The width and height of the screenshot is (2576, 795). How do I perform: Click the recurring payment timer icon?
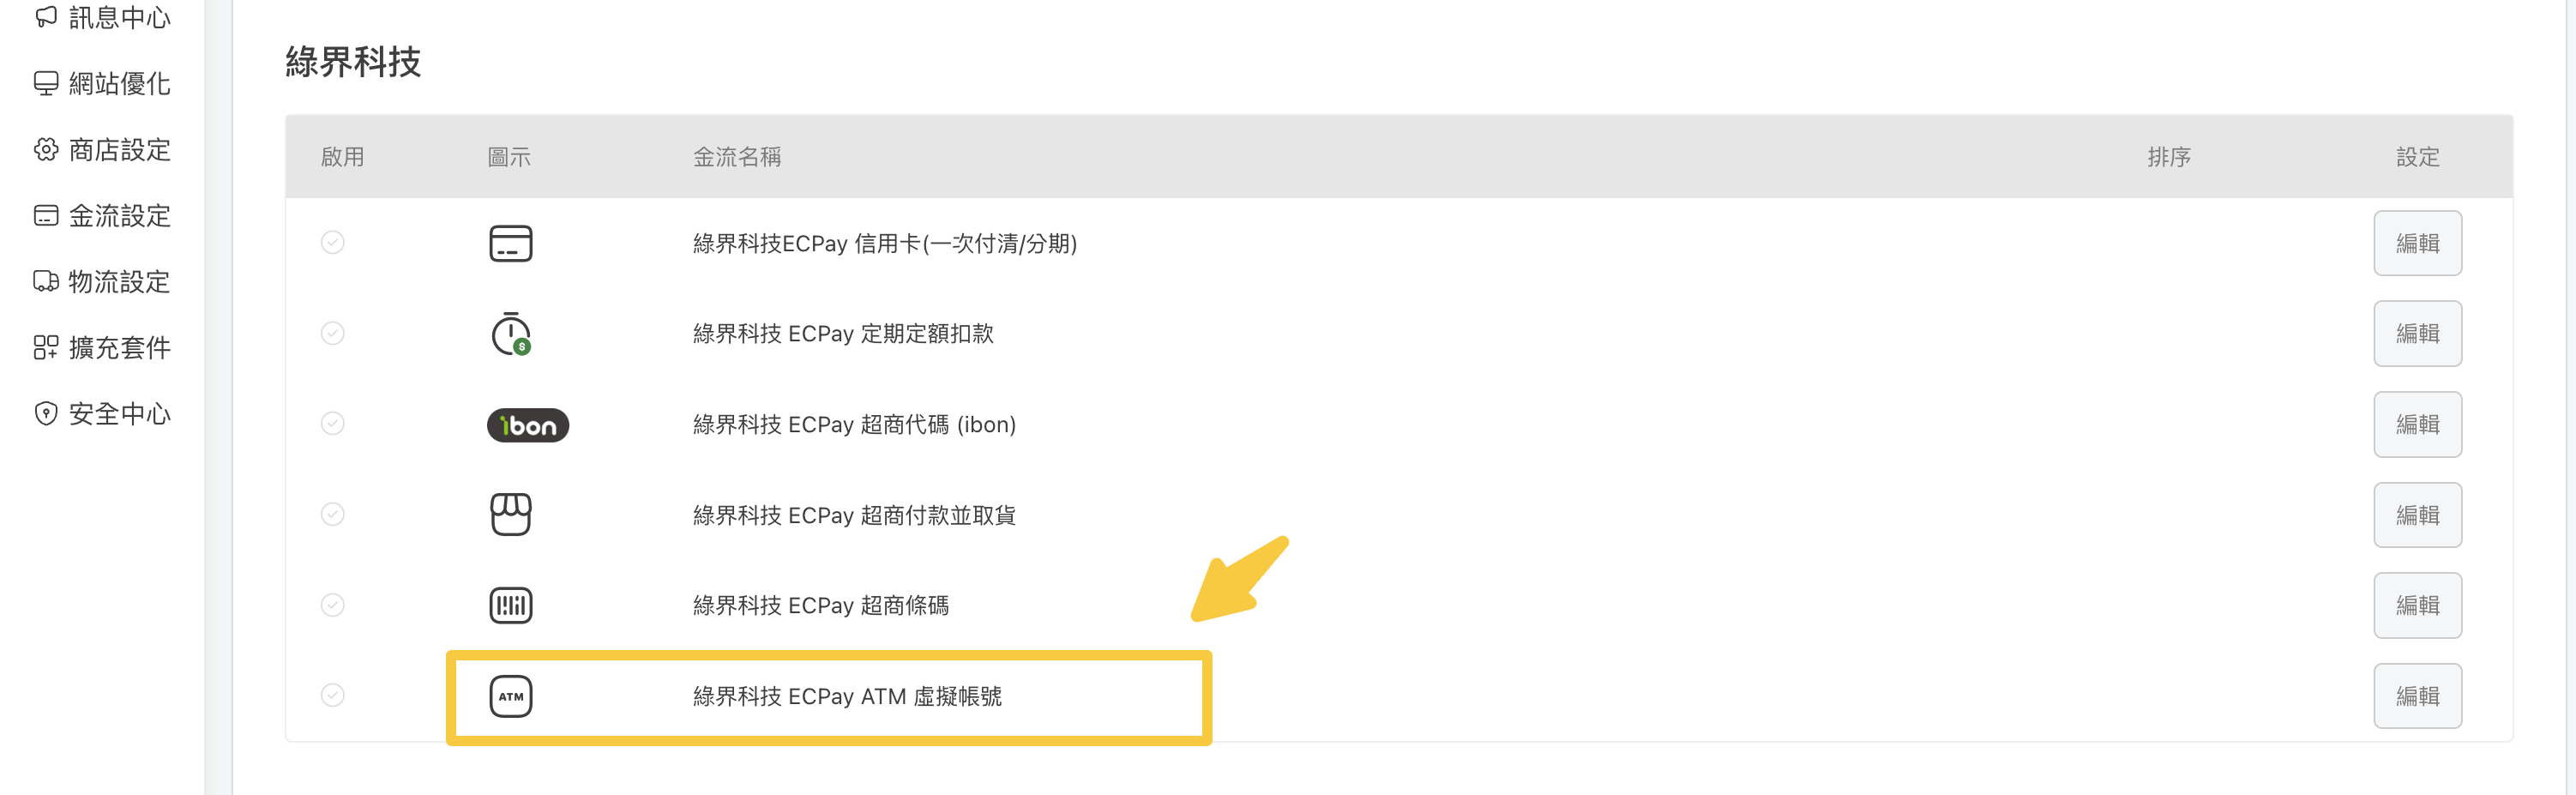coord(511,333)
